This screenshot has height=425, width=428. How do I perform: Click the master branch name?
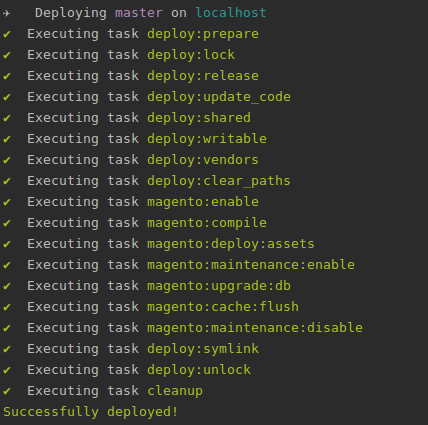point(139,13)
